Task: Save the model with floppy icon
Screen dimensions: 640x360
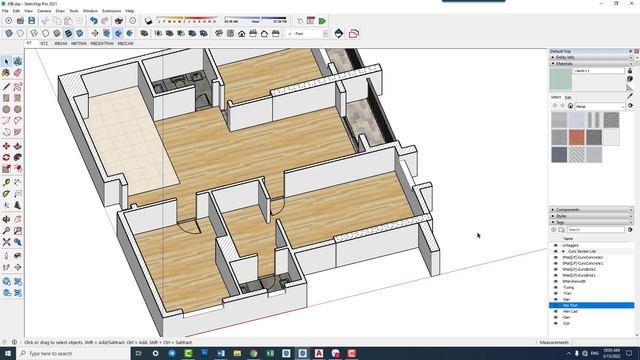Action: (31, 21)
